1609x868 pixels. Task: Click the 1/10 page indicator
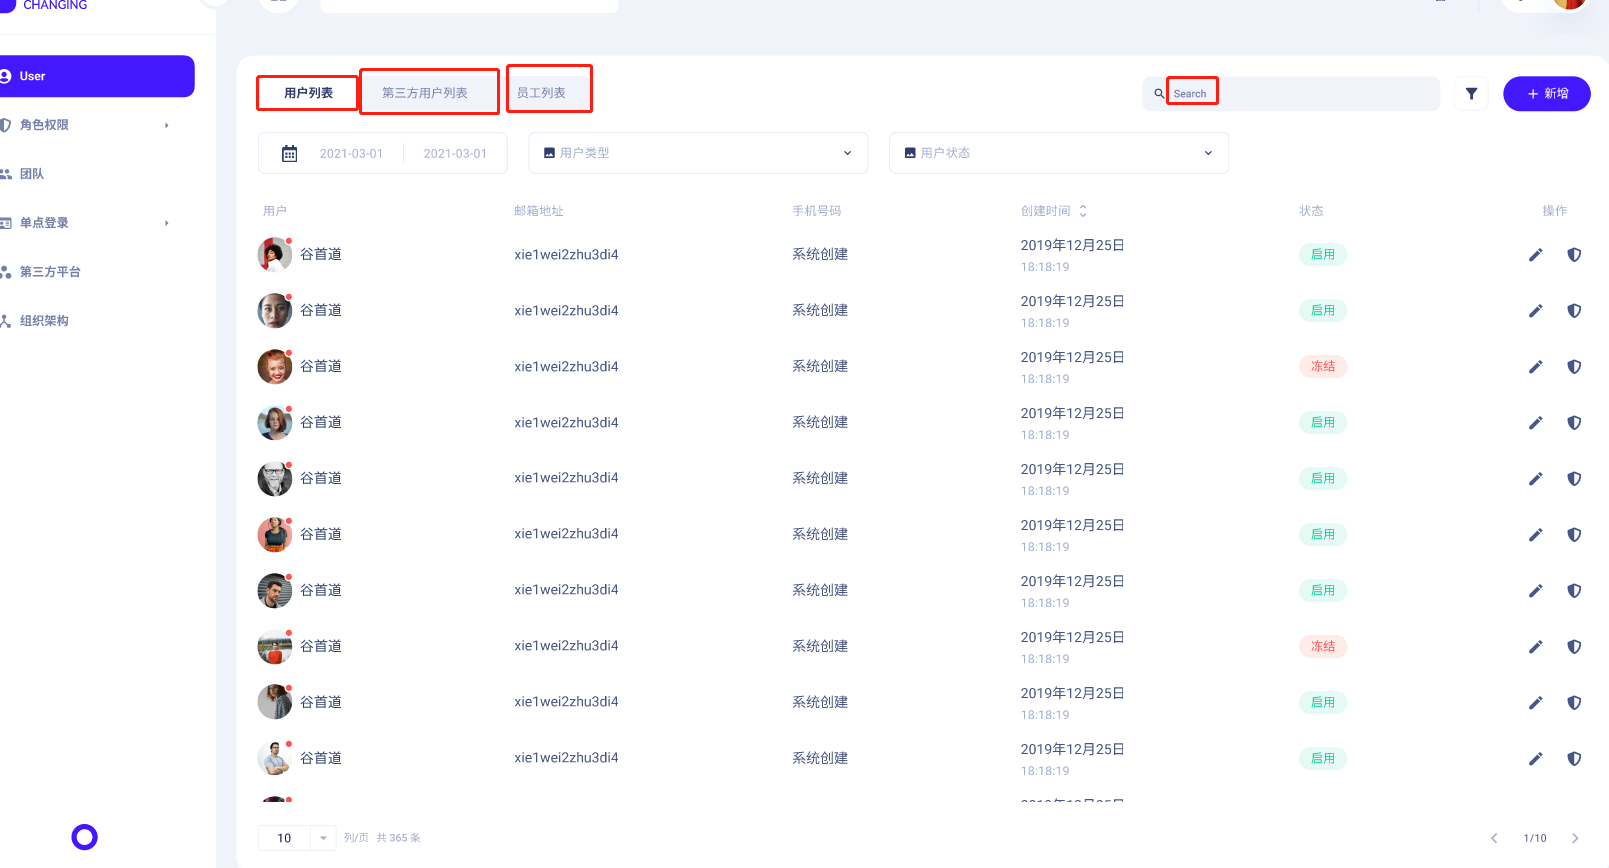pyautogui.click(x=1535, y=838)
